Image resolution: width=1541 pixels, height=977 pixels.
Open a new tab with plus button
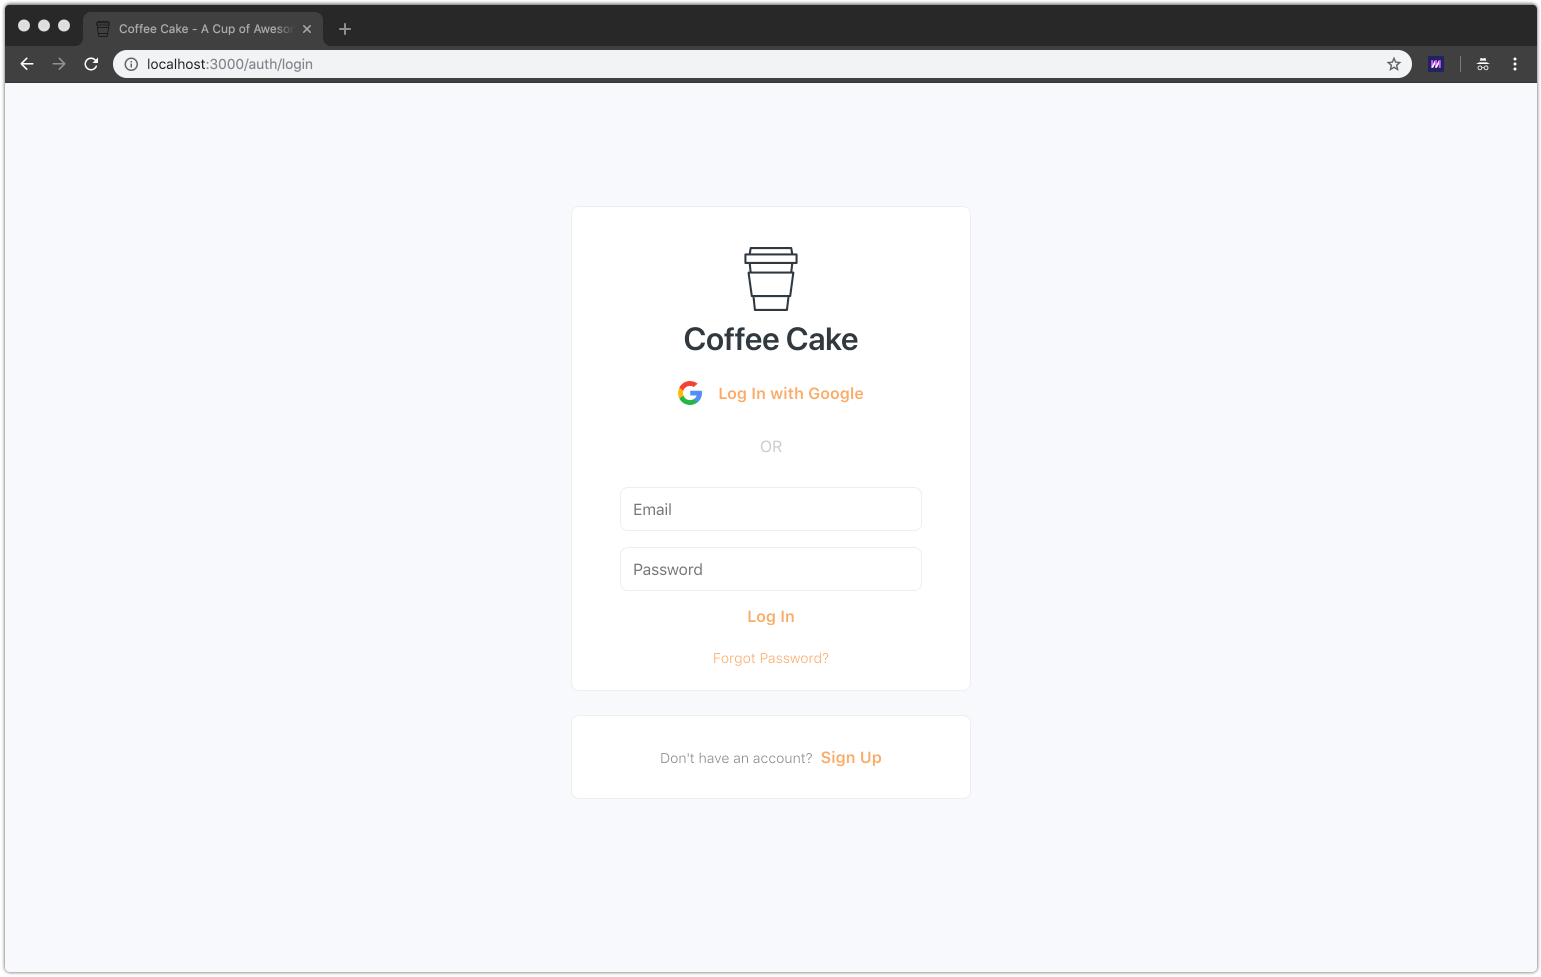[345, 29]
